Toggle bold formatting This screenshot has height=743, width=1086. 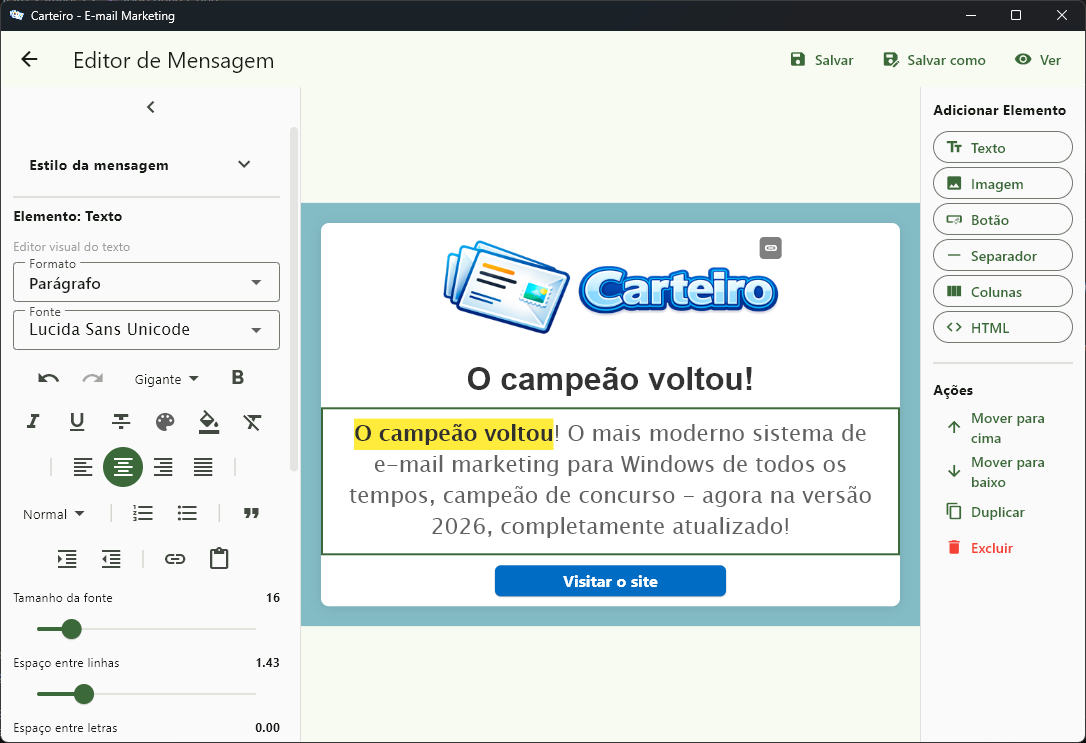[x=238, y=378]
